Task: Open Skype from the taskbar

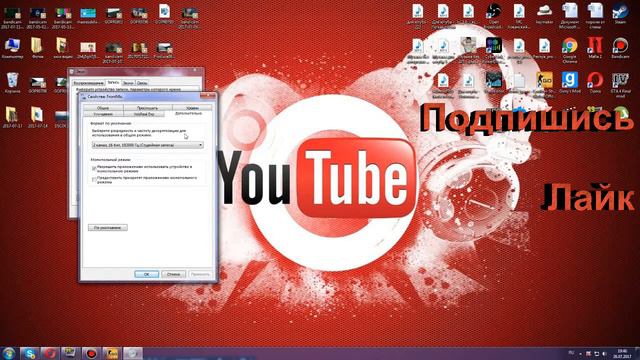Action: point(30,353)
